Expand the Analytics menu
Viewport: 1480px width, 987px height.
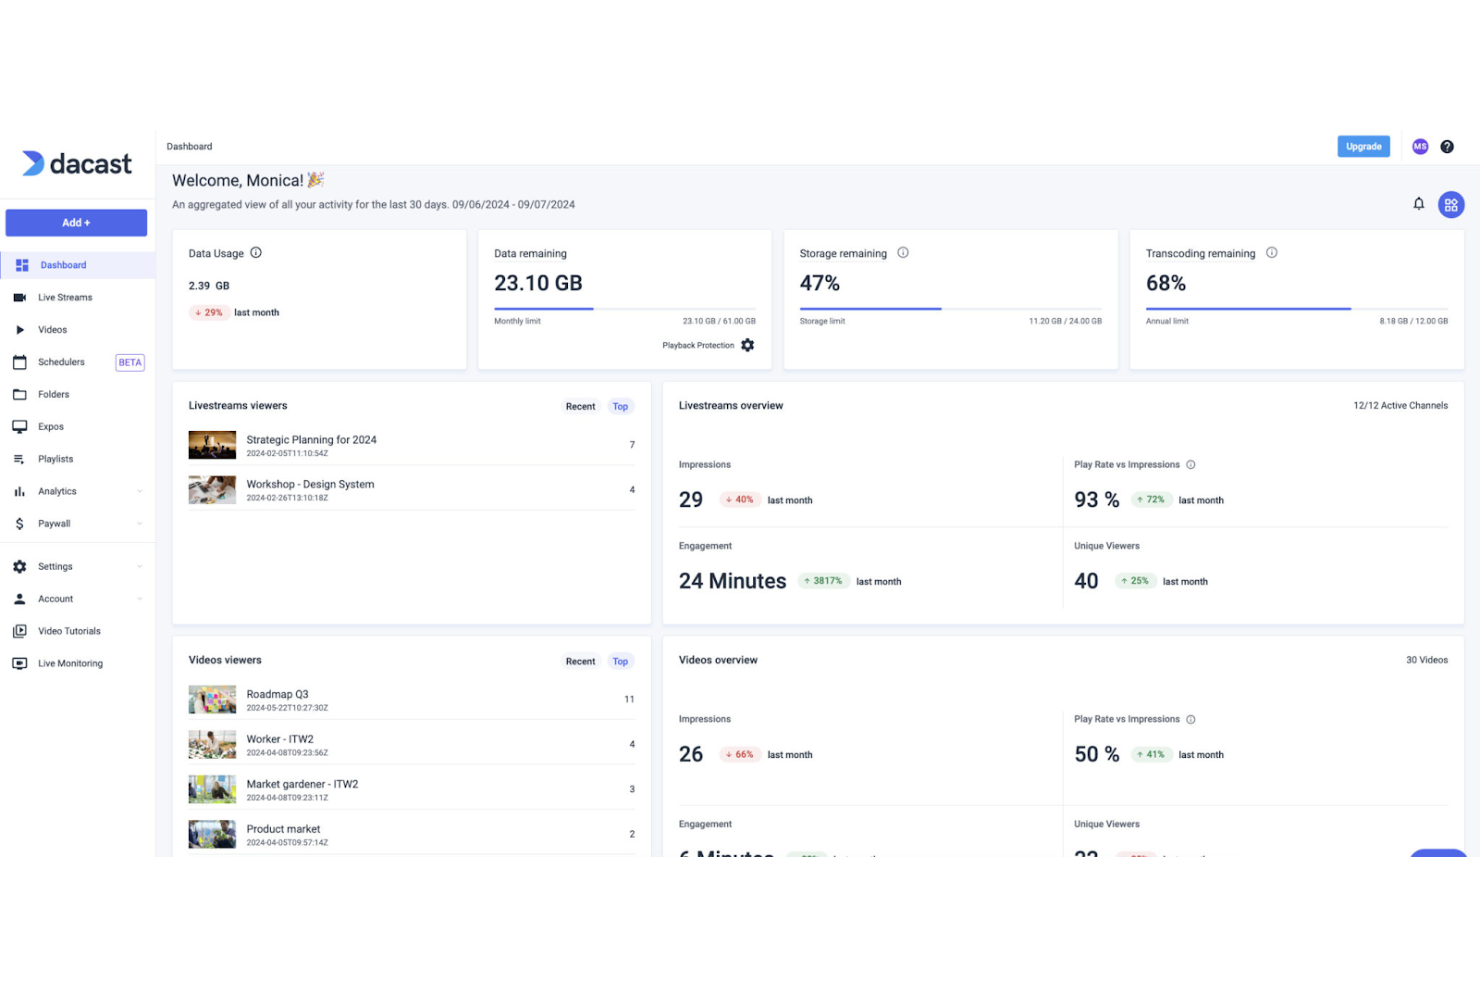[x=57, y=491]
